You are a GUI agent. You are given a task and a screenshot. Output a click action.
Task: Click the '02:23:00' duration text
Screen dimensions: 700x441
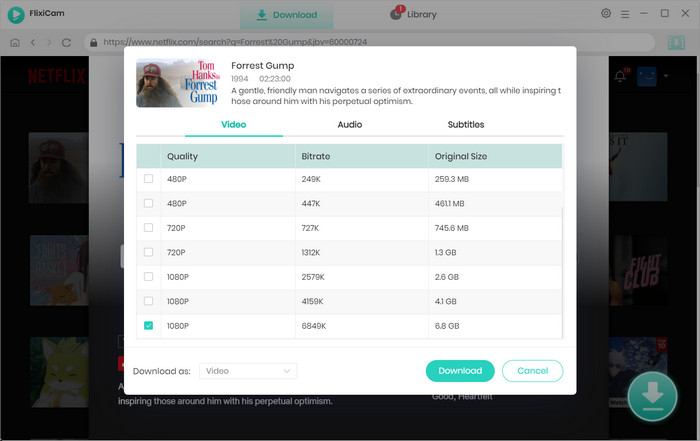coord(275,79)
